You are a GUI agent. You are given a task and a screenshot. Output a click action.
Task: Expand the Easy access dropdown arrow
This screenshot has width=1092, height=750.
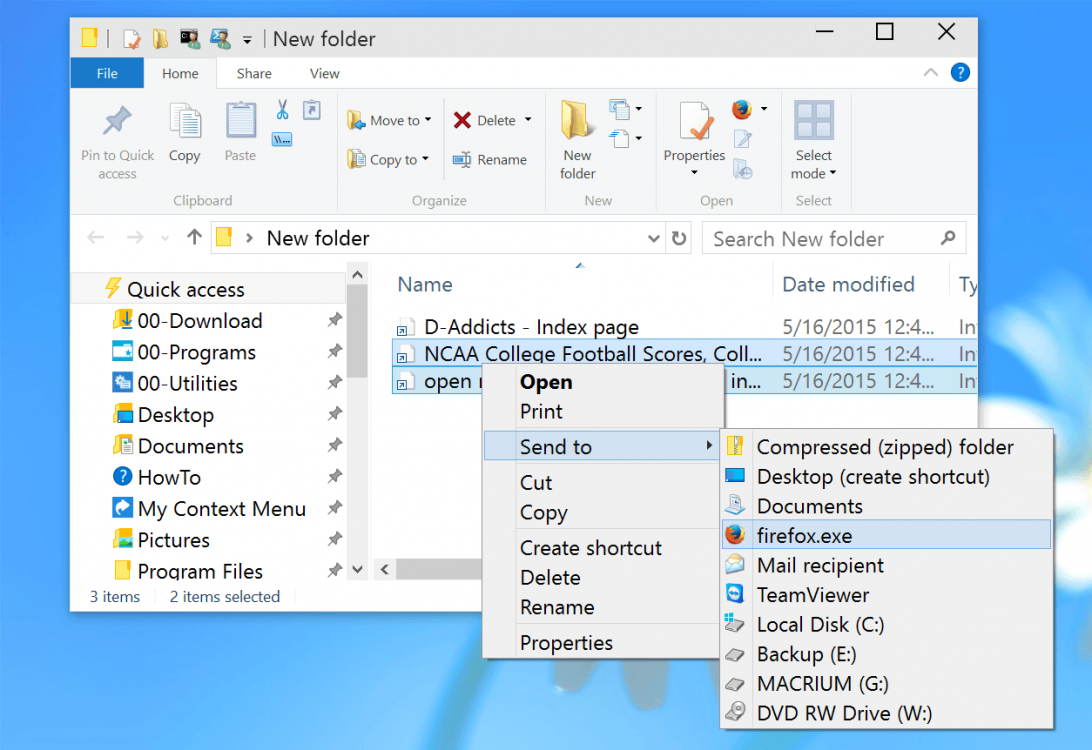click(639, 139)
